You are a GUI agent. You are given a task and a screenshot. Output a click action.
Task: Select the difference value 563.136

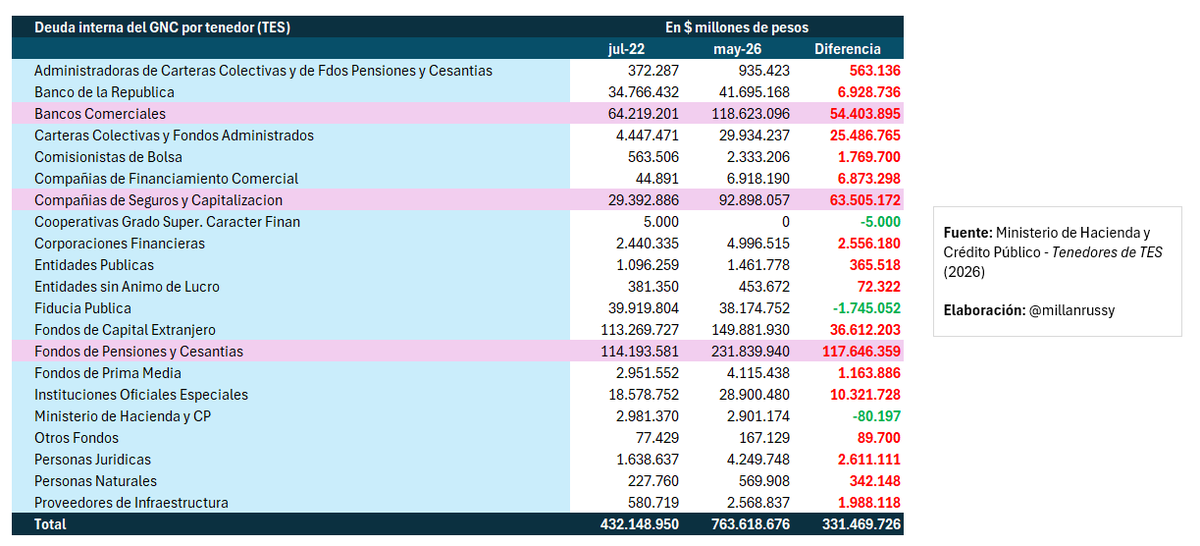[x=875, y=71]
